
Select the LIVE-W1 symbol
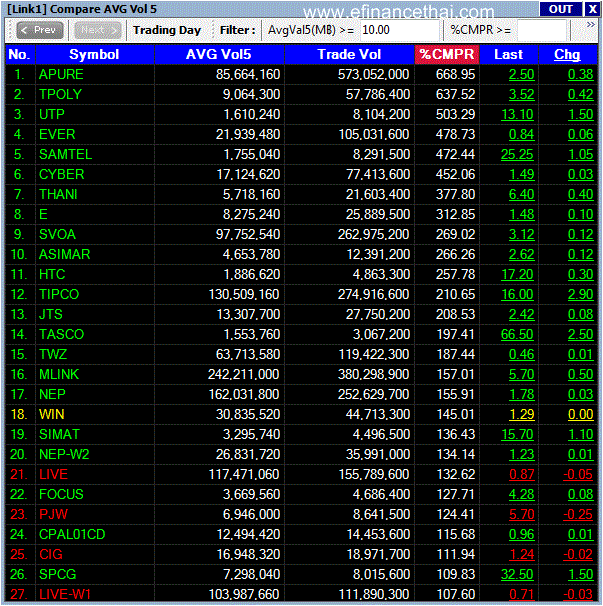65,595
